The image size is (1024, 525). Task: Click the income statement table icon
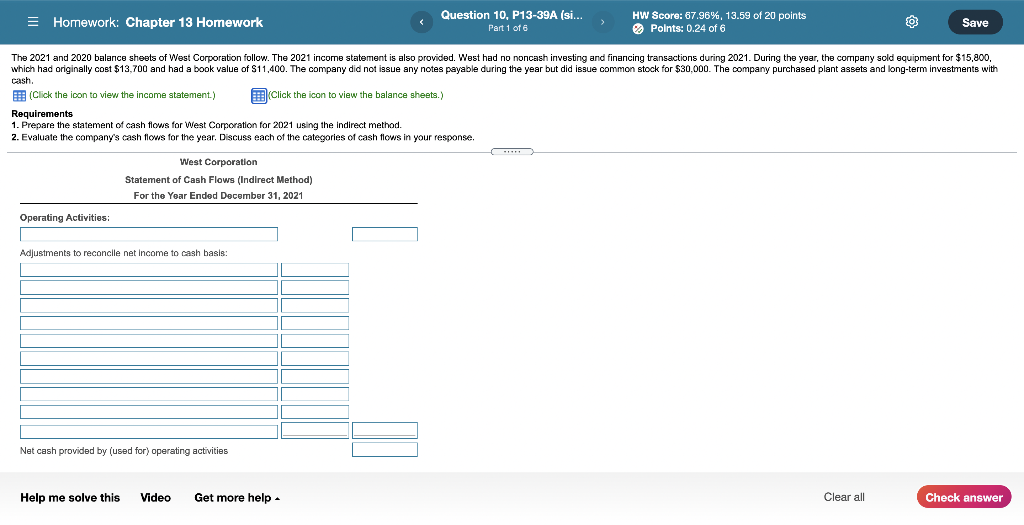coord(19,95)
